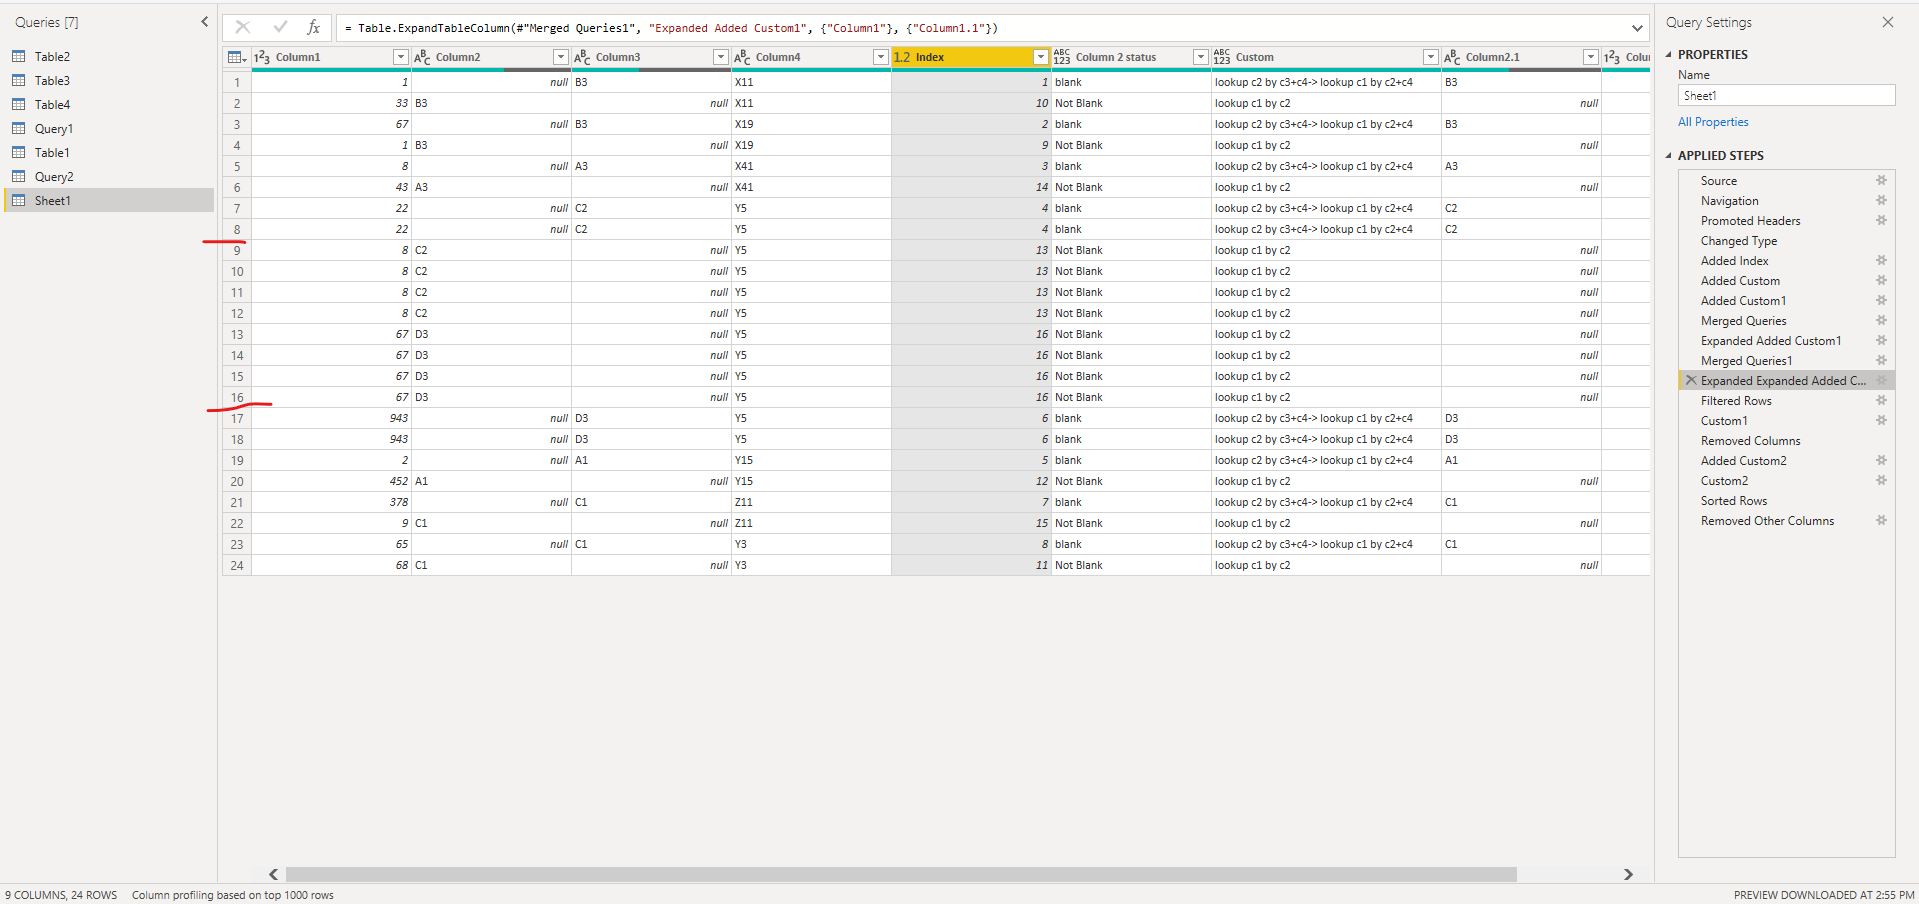The height and width of the screenshot is (904, 1919).
Task: Open settings gear for Promoted Headers step
Action: point(1881,221)
